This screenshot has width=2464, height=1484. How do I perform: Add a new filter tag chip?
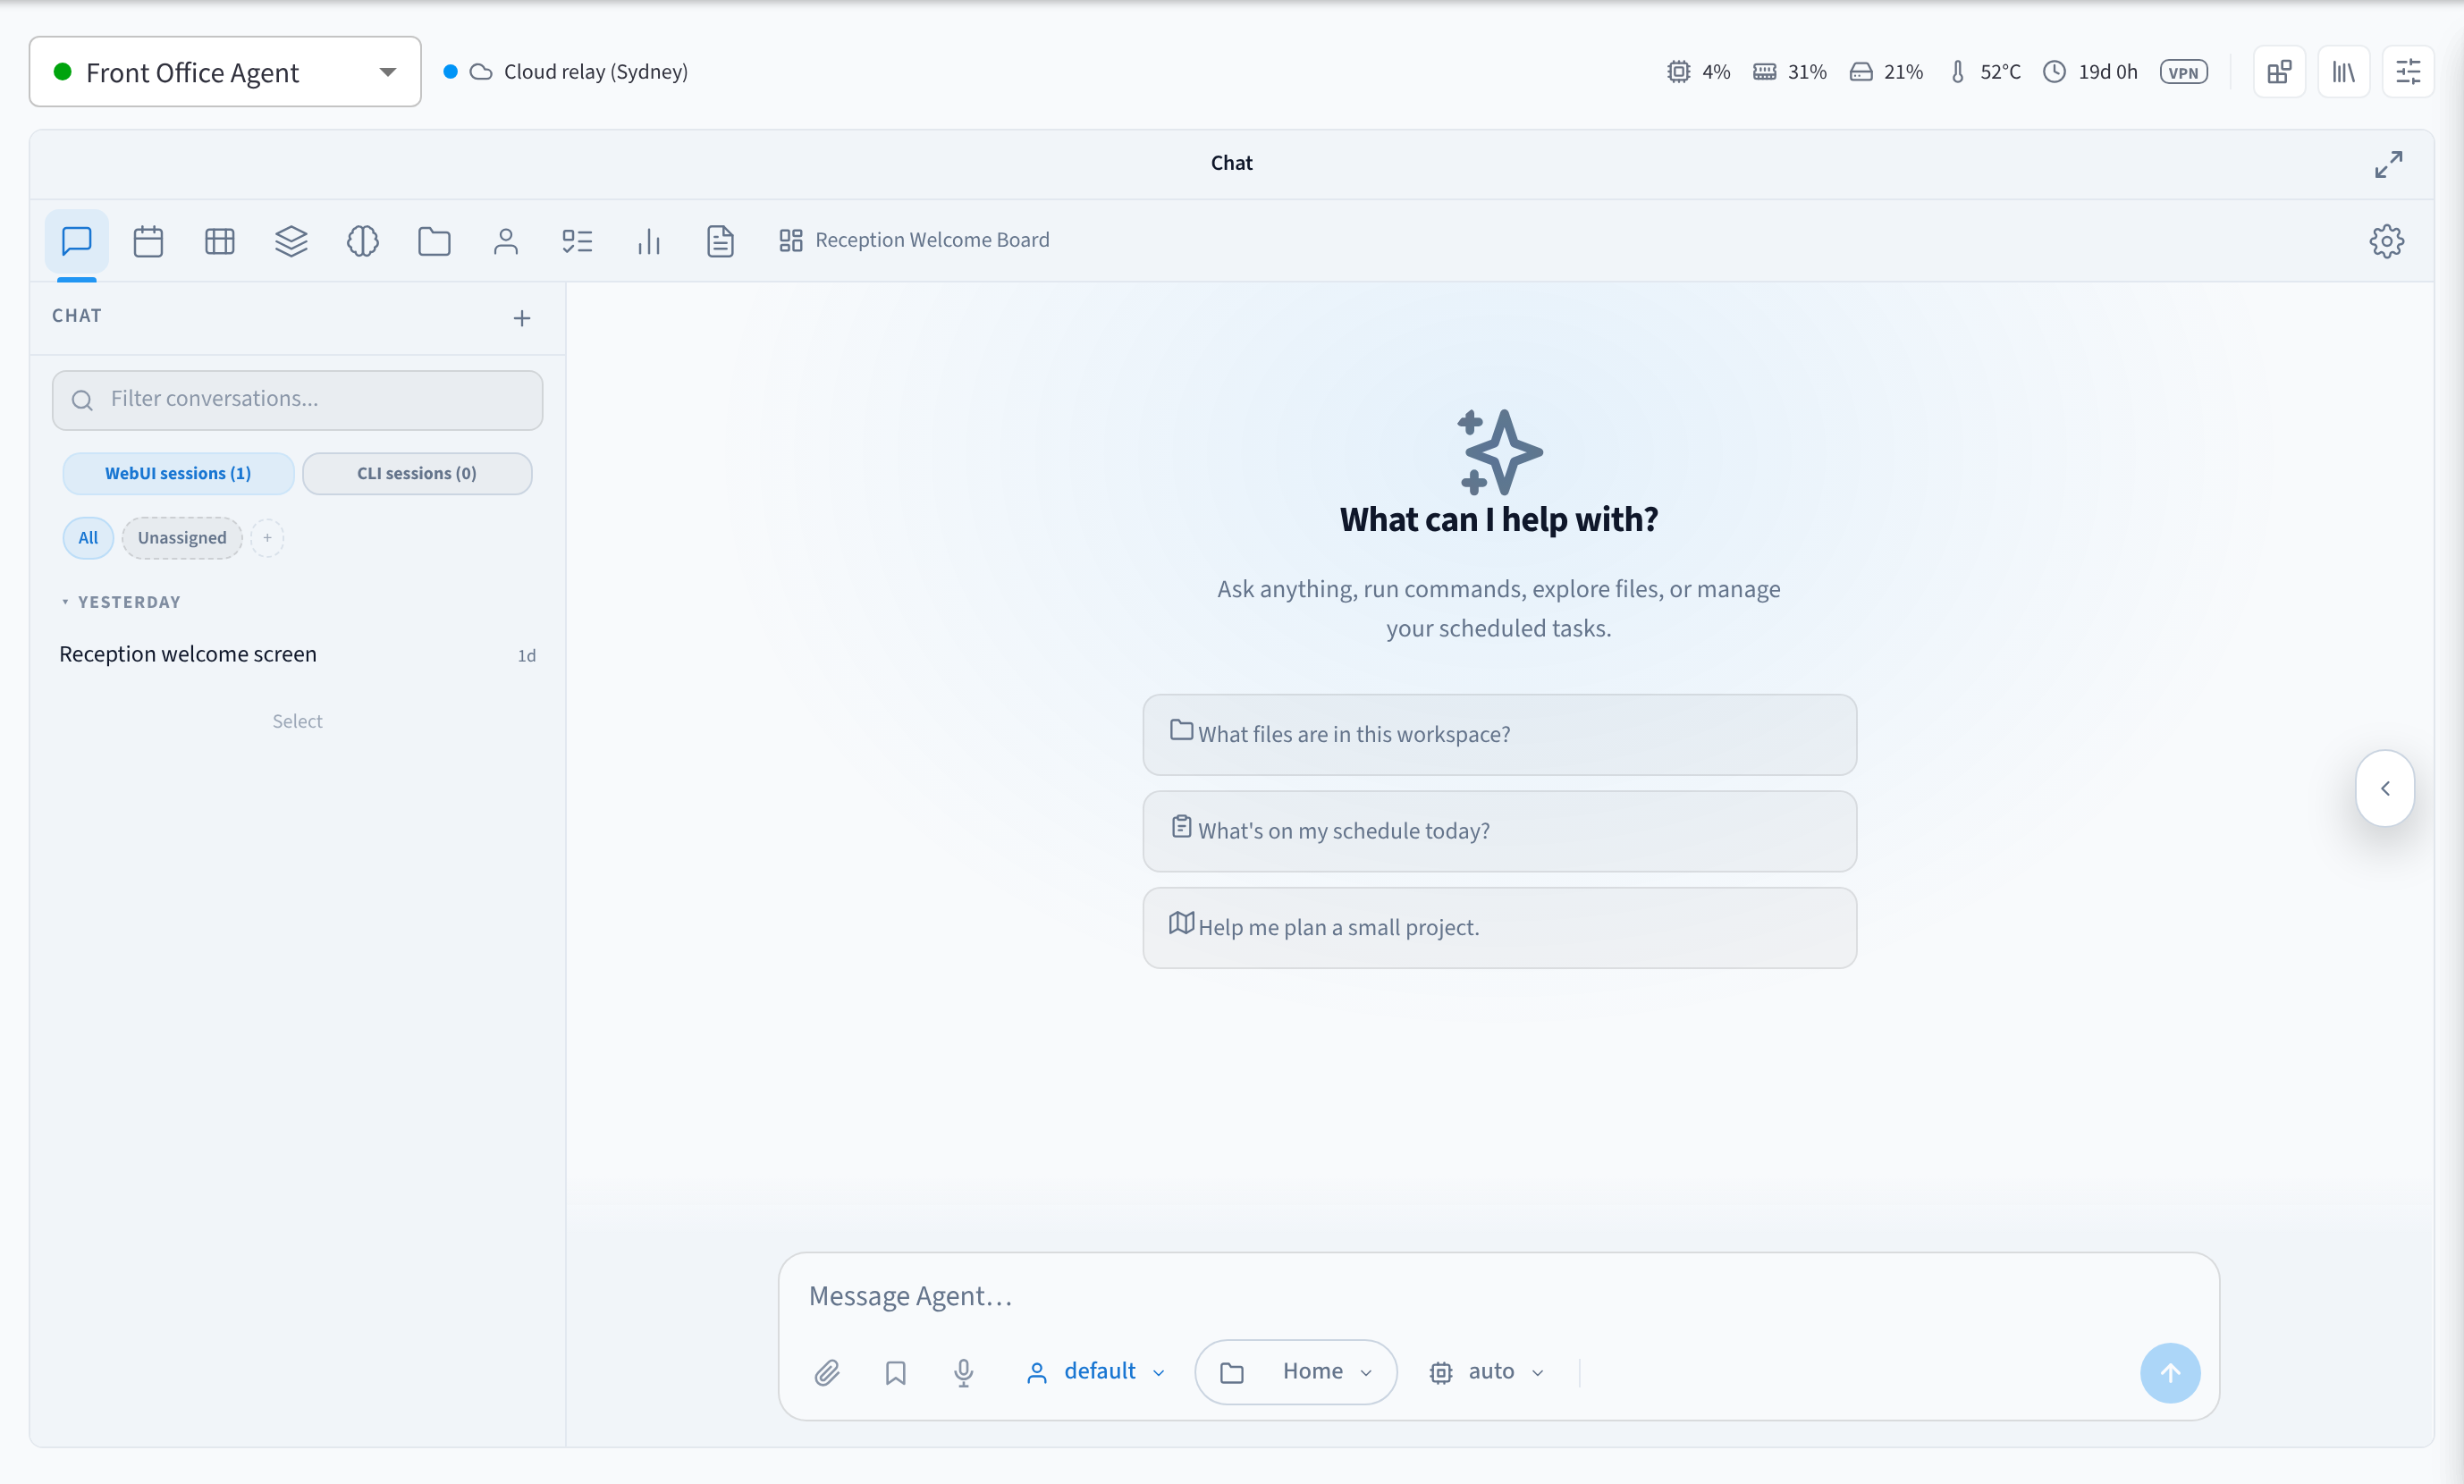point(267,538)
